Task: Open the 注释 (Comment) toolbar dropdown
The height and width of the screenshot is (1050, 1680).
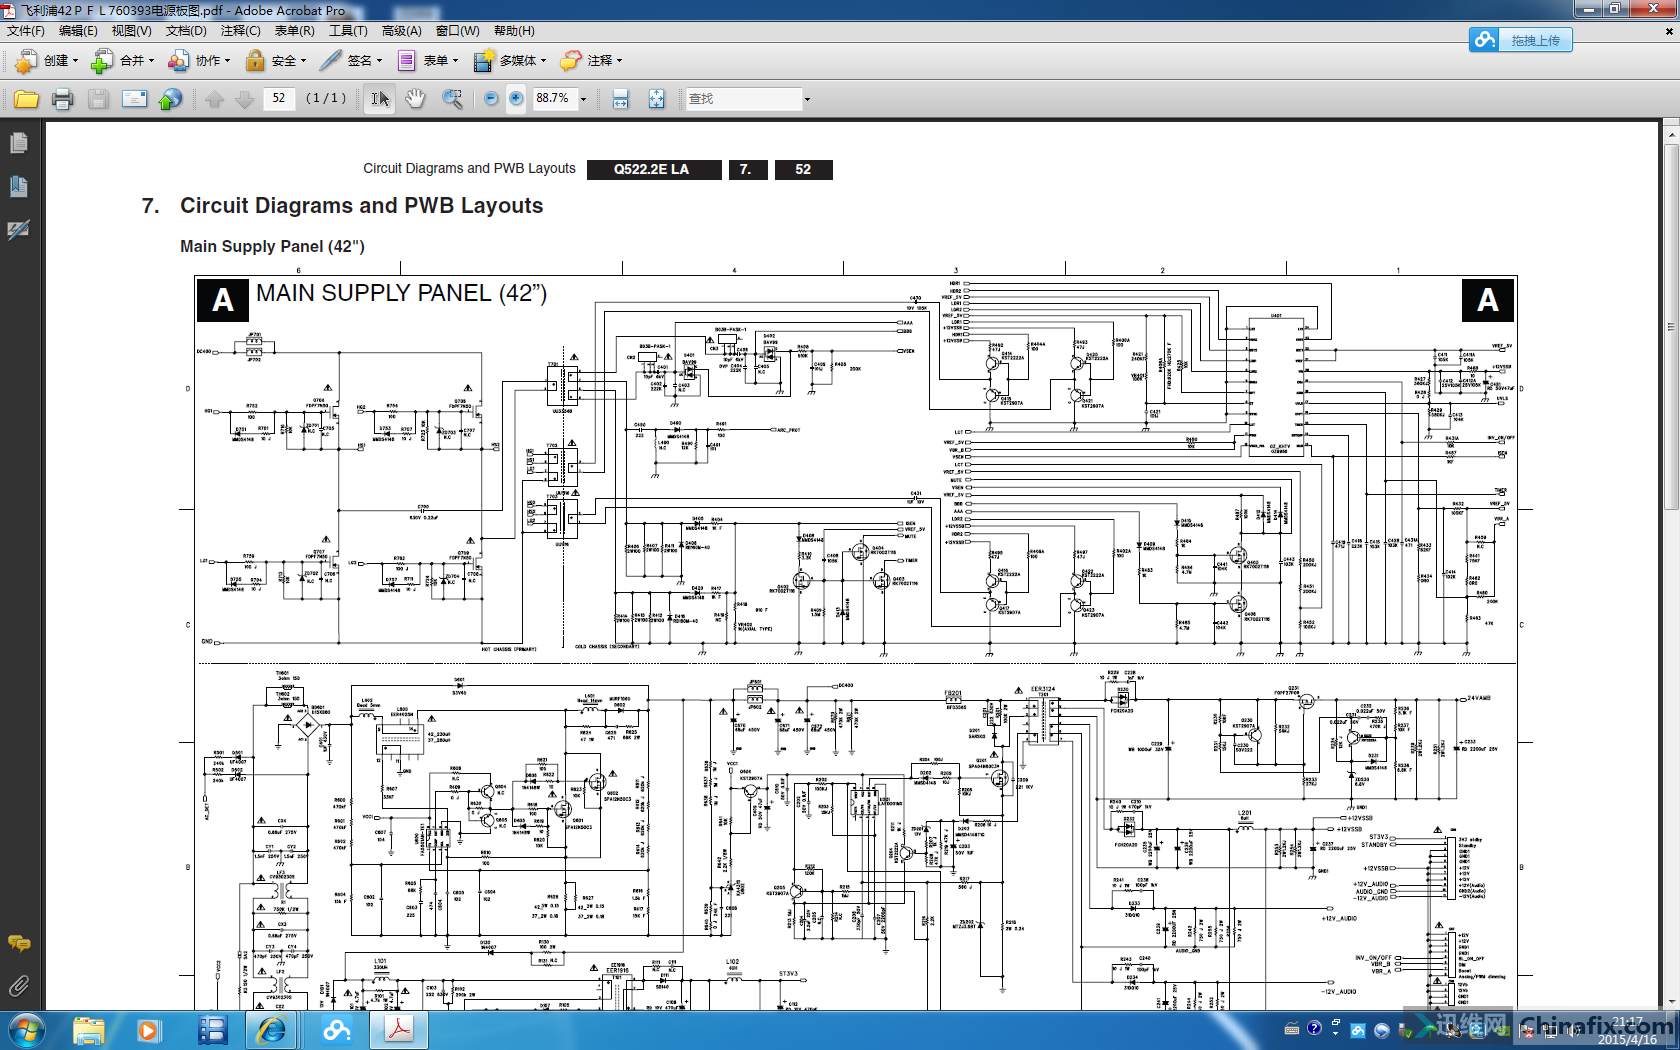Action: [591, 61]
